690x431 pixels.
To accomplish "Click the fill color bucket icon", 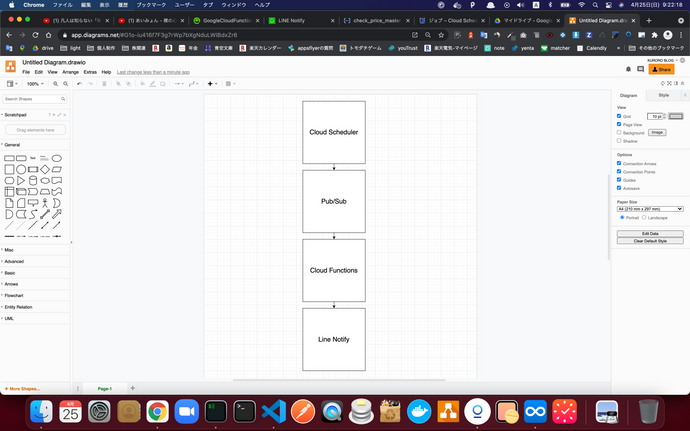I will click(143, 84).
